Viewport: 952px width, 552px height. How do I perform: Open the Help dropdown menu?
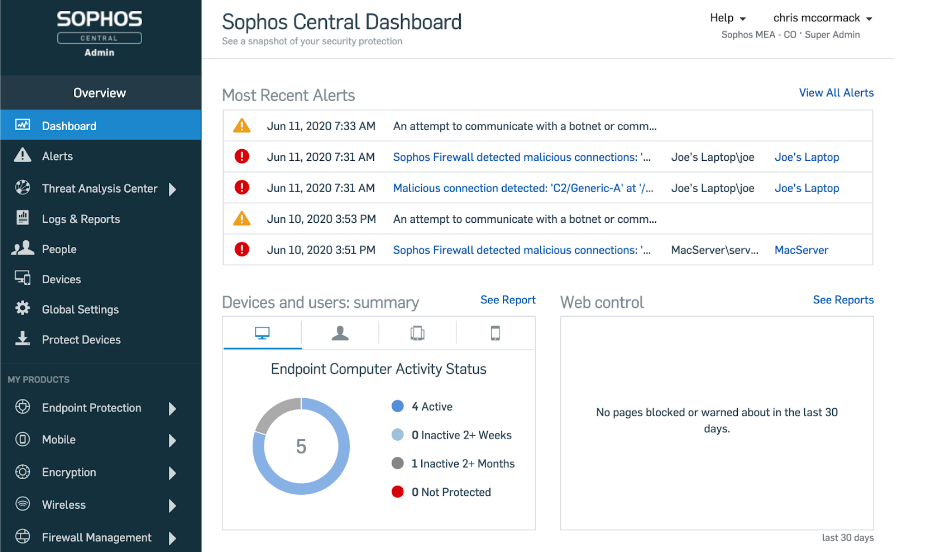[x=727, y=18]
